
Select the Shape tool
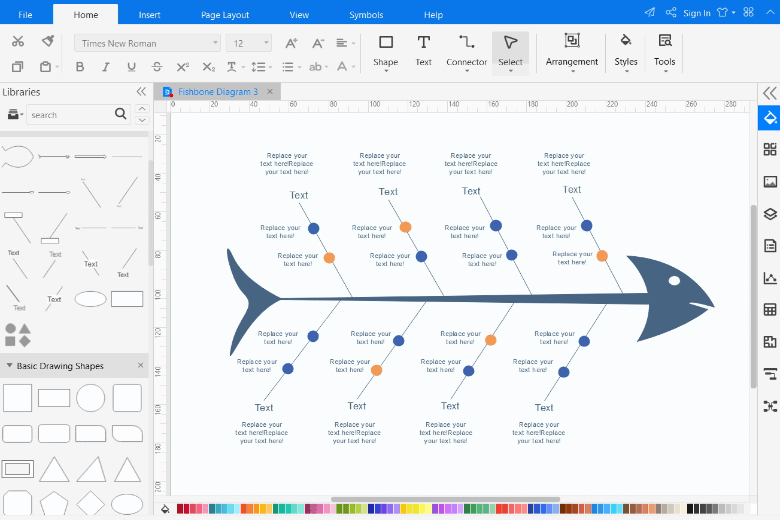386,52
